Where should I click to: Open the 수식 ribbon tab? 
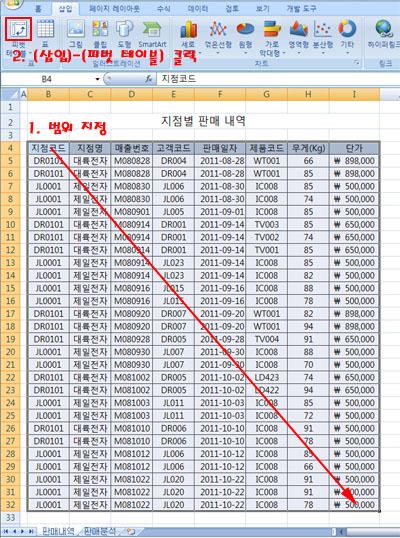coord(164,9)
